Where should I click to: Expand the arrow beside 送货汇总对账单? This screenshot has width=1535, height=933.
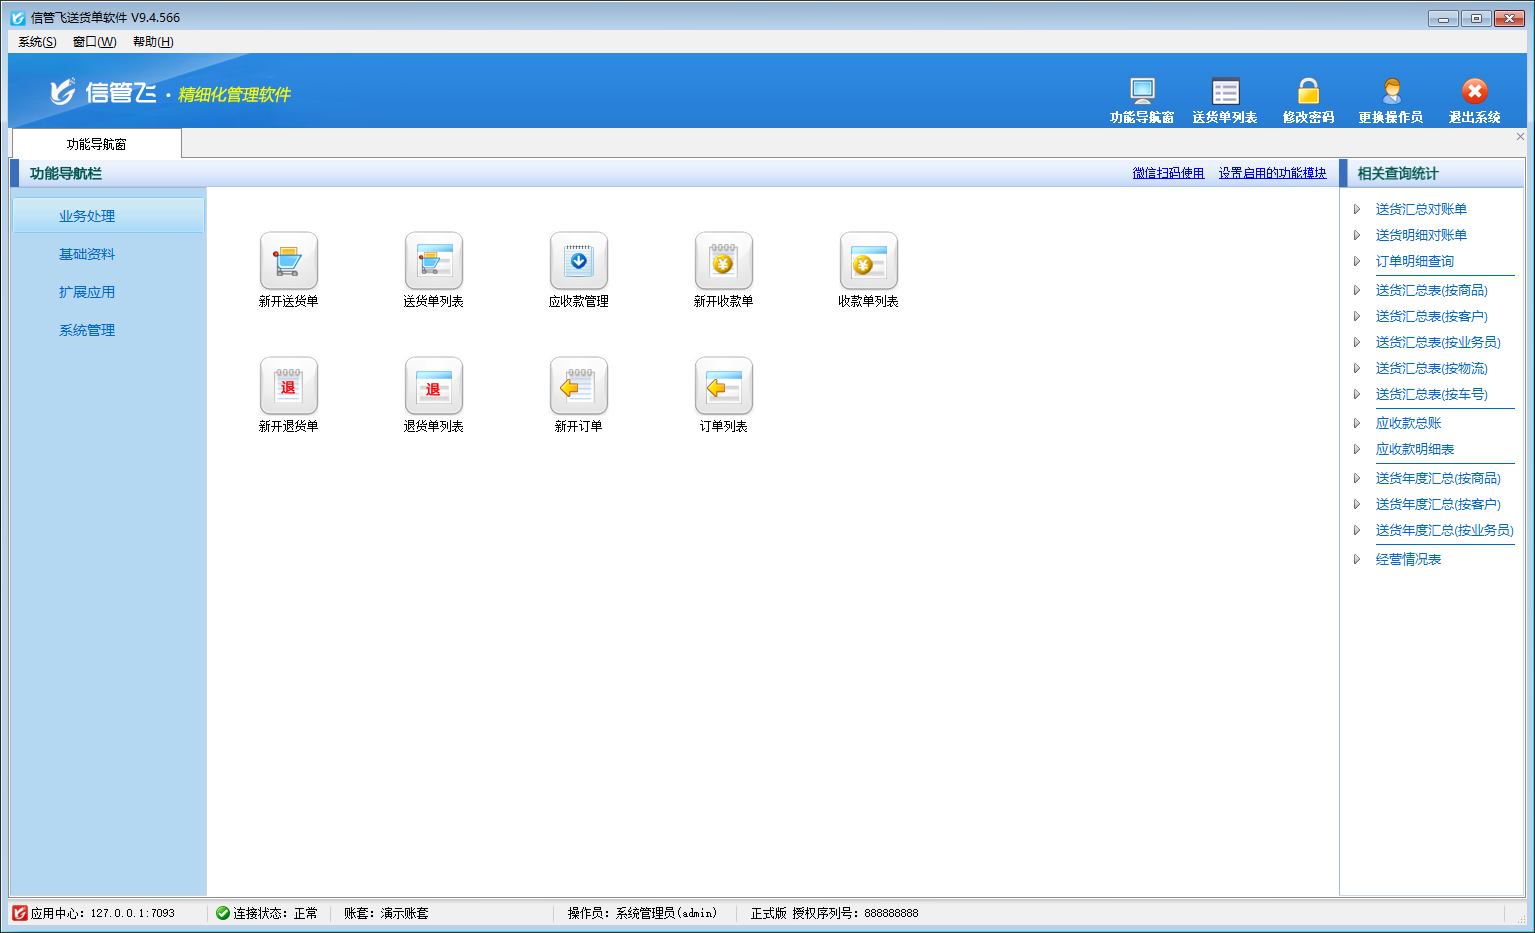coord(1357,209)
